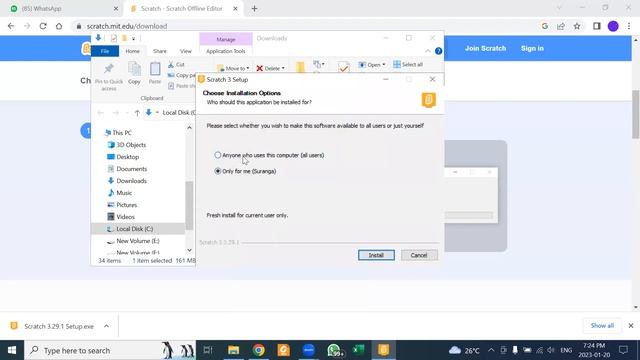The width and height of the screenshot is (640, 360).
Task: Open the Share ribbon tab
Action: 160,51
